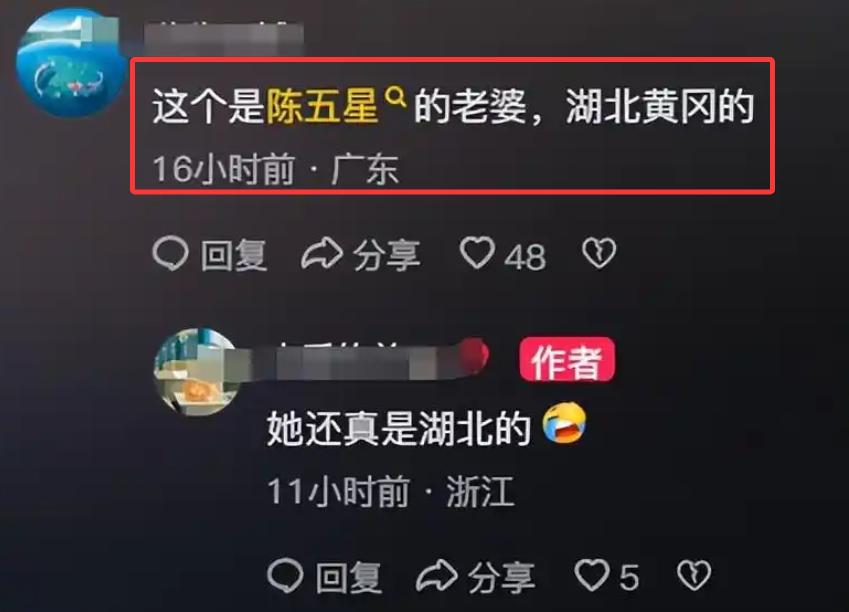Viewport: 849px width, 612px height.
Task: Like the first comment with 48 likes
Action: (477, 253)
